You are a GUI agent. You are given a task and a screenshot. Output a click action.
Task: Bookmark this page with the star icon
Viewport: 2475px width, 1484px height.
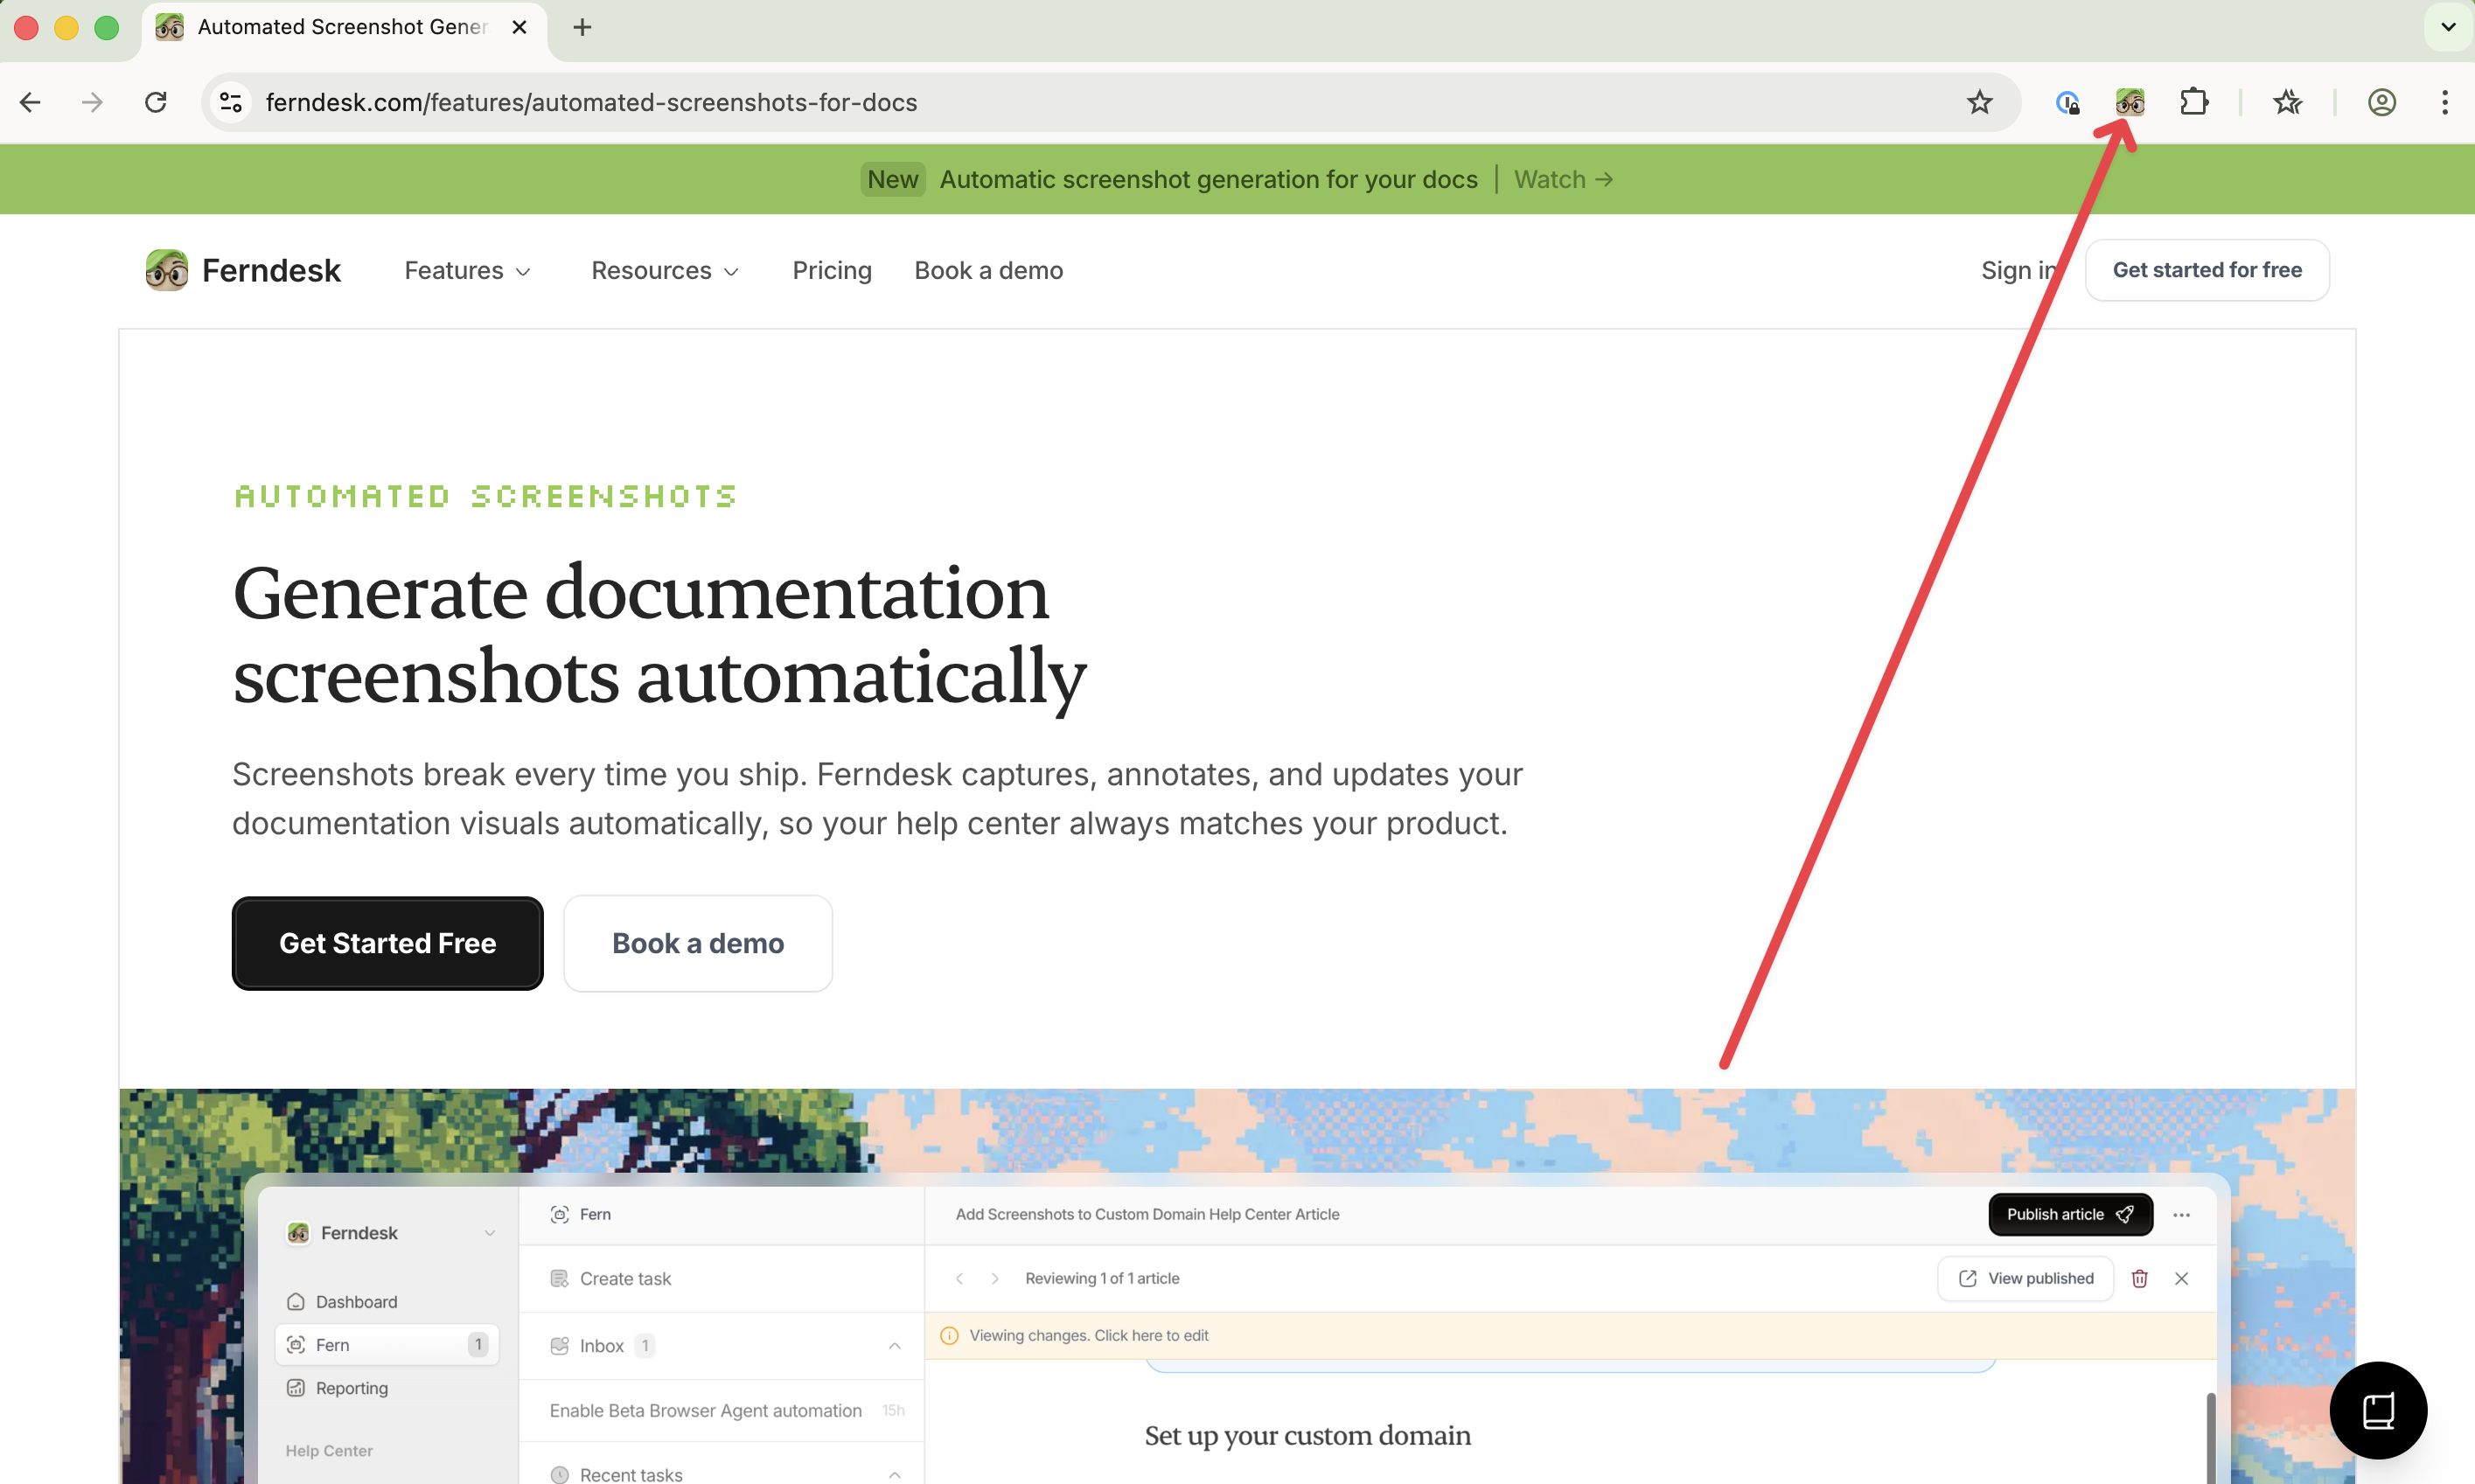pos(1979,102)
